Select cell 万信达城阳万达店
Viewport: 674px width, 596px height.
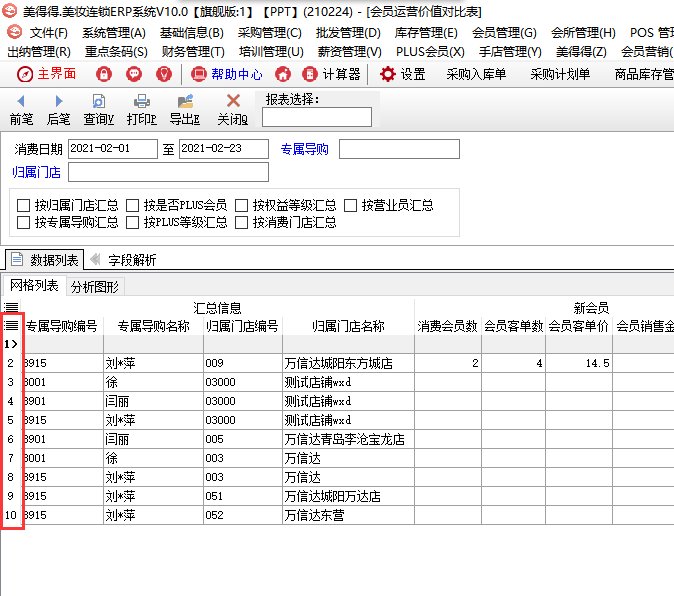pyautogui.click(x=348, y=496)
